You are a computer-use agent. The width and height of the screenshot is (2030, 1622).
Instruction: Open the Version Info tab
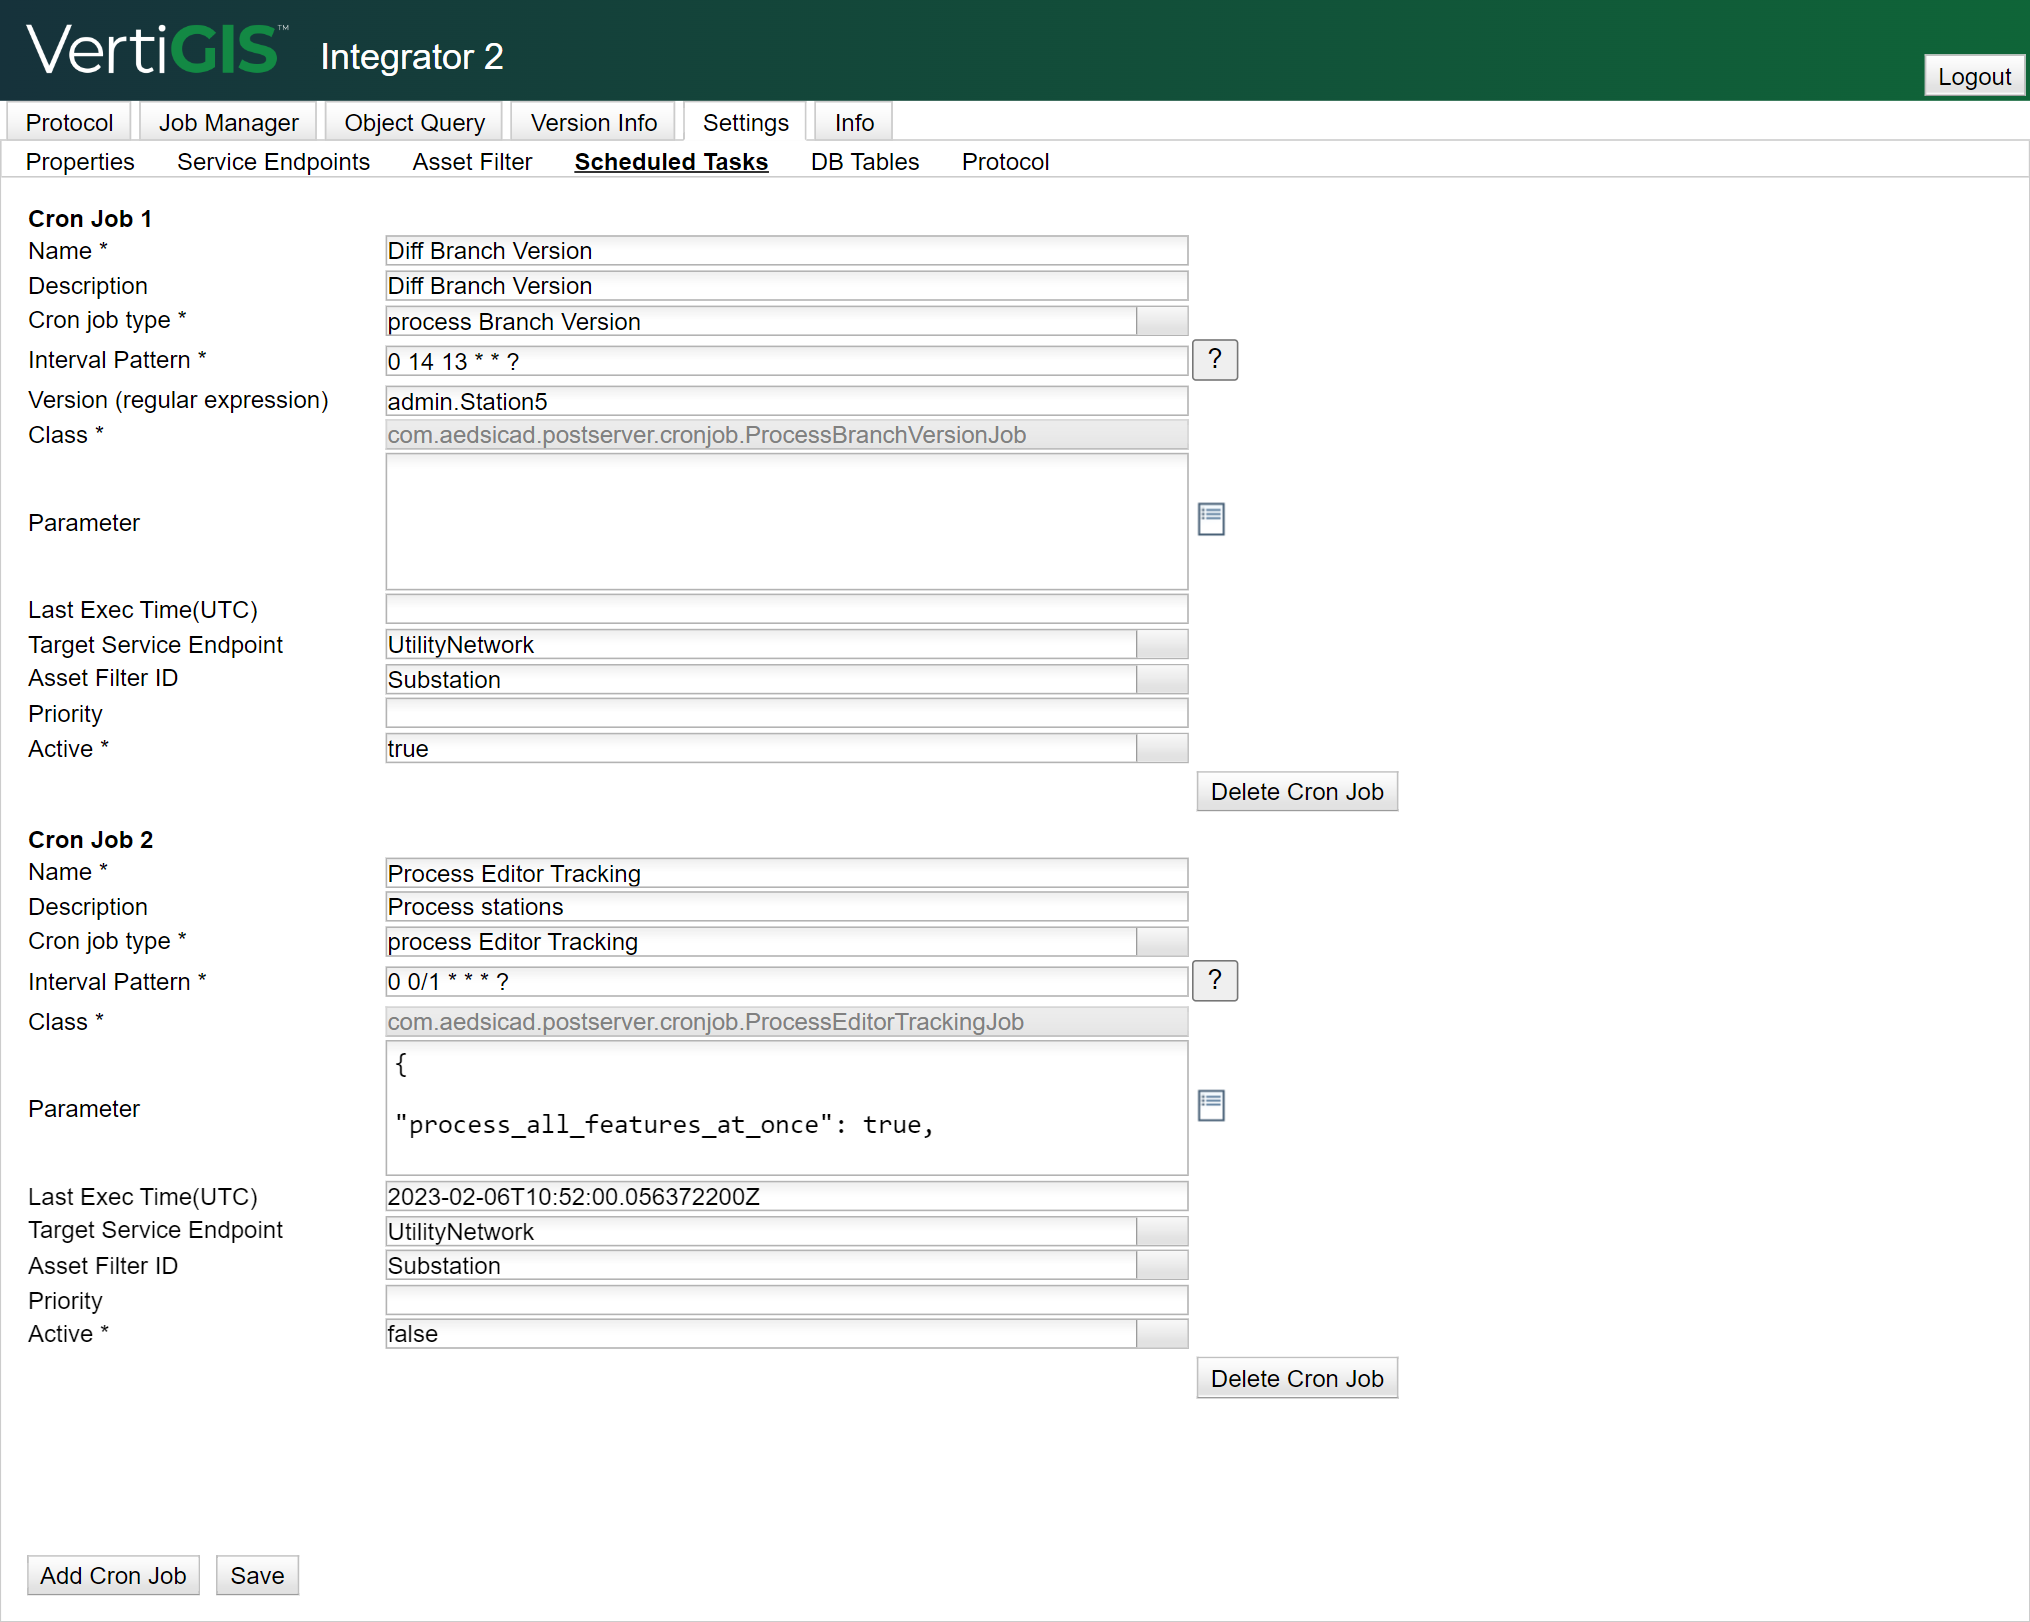pyautogui.click(x=593, y=122)
